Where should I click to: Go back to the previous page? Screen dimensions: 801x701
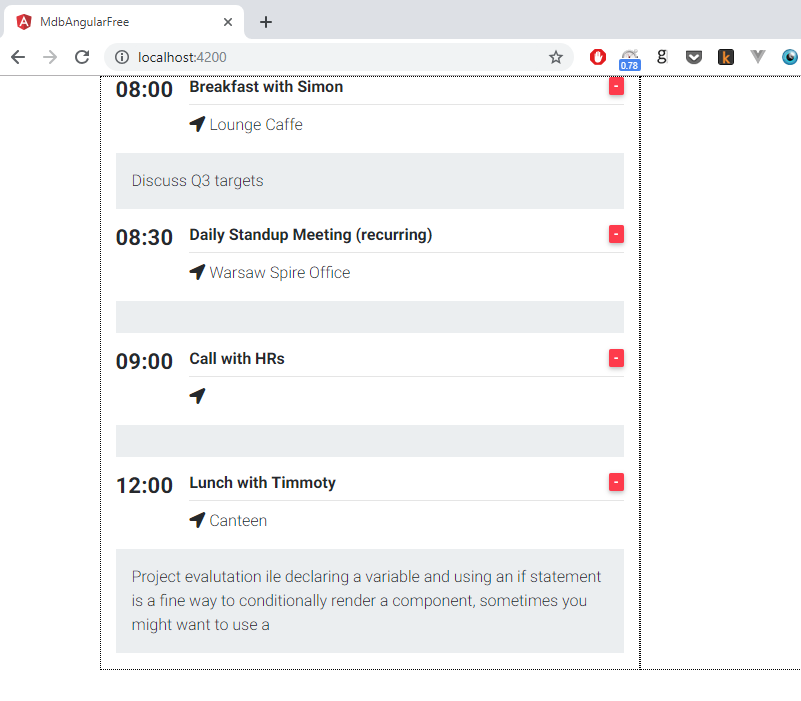pos(18,57)
